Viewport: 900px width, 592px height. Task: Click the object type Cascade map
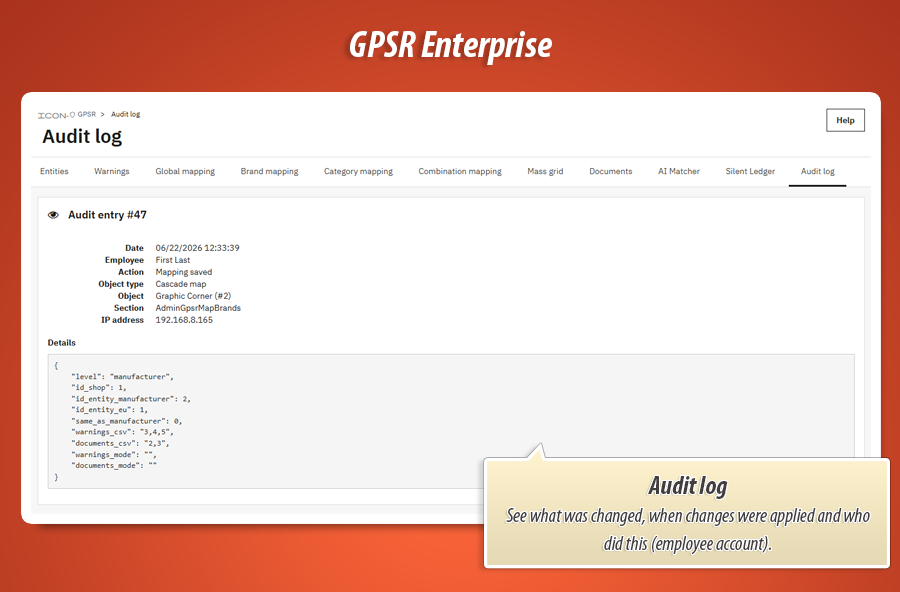point(181,284)
